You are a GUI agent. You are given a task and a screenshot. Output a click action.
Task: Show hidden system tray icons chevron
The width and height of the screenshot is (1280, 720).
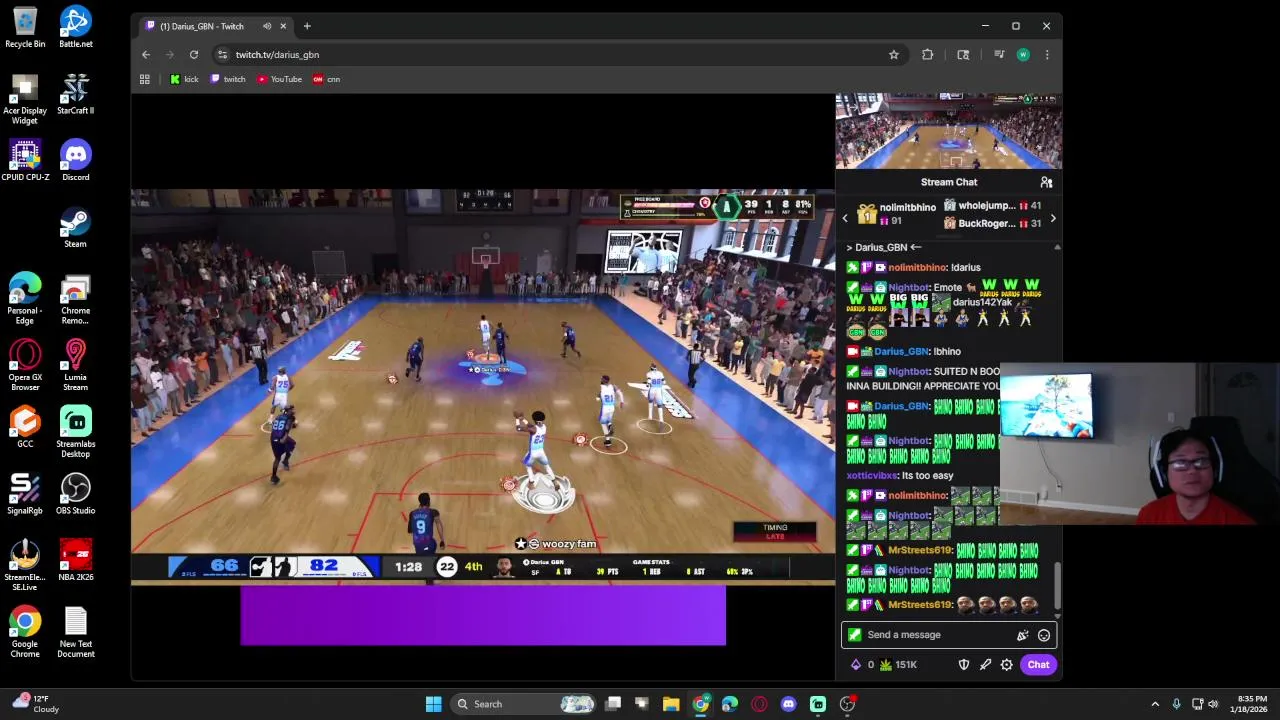point(1155,704)
